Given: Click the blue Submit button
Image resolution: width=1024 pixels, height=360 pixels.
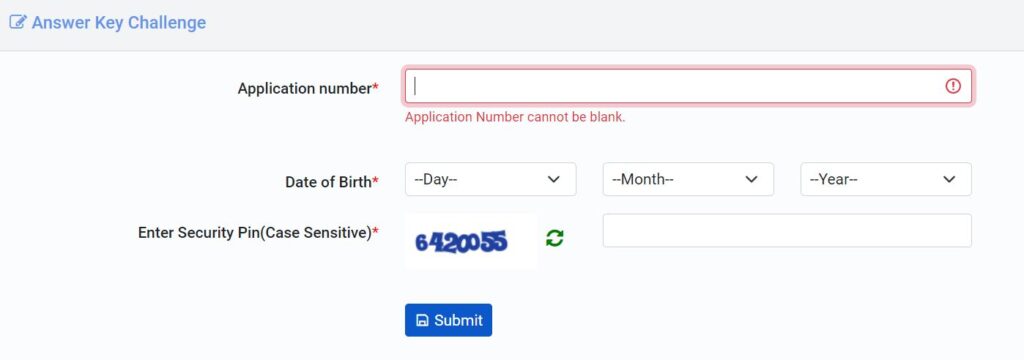Looking at the screenshot, I should [x=449, y=320].
